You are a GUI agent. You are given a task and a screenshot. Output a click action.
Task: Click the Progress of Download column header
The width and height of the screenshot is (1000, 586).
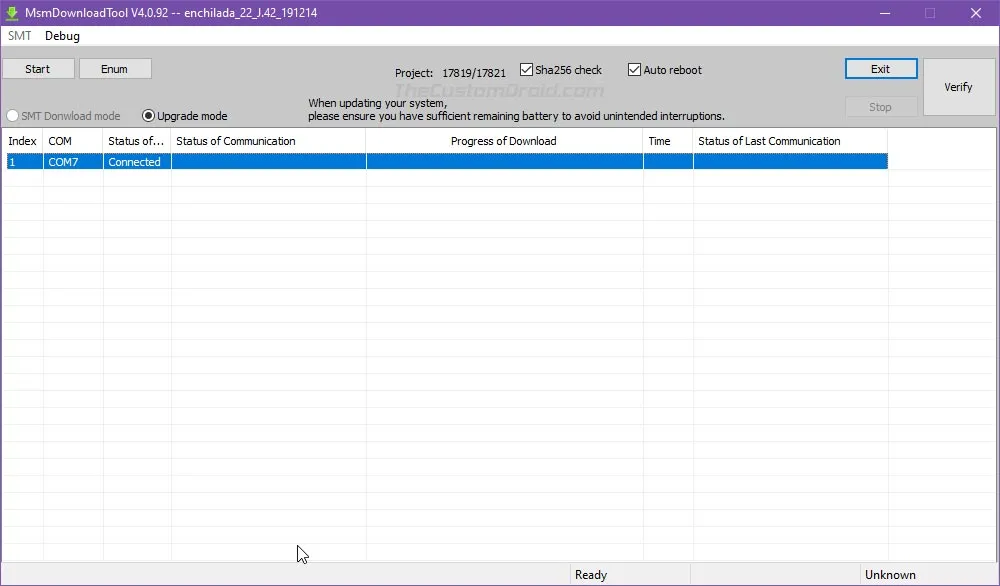click(503, 141)
